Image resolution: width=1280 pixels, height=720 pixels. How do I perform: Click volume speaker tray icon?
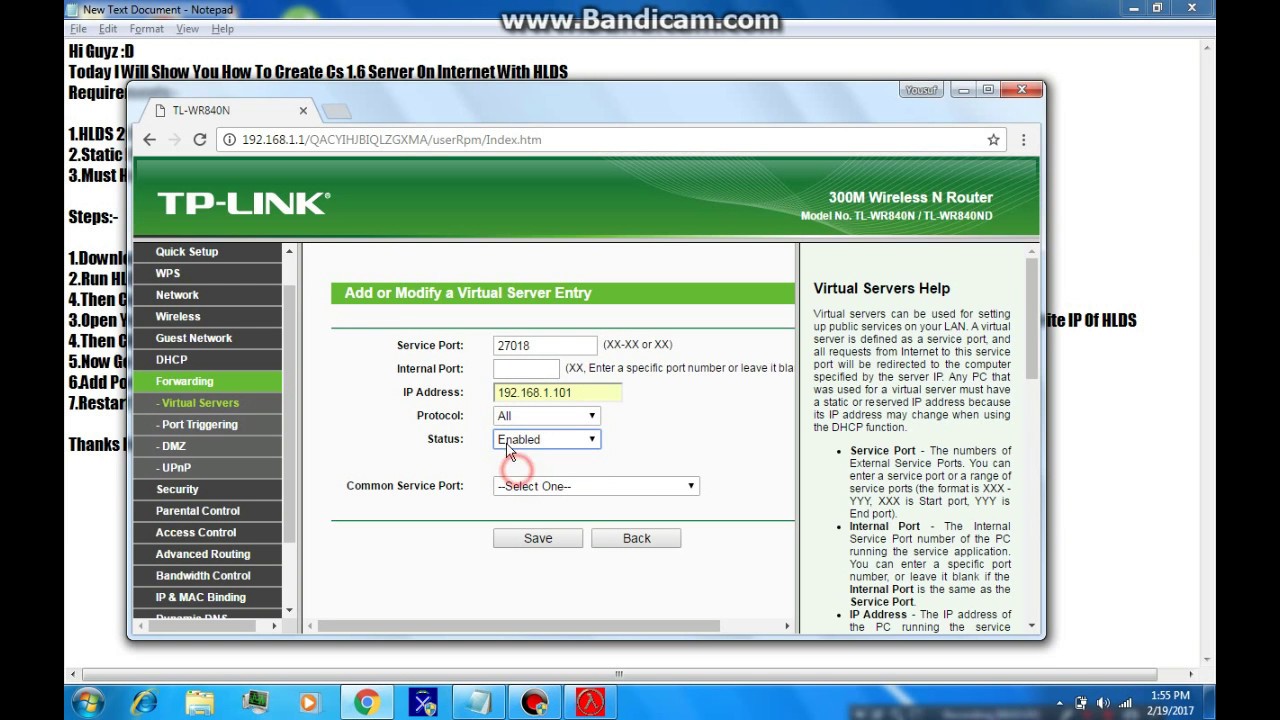[1102, 702]
